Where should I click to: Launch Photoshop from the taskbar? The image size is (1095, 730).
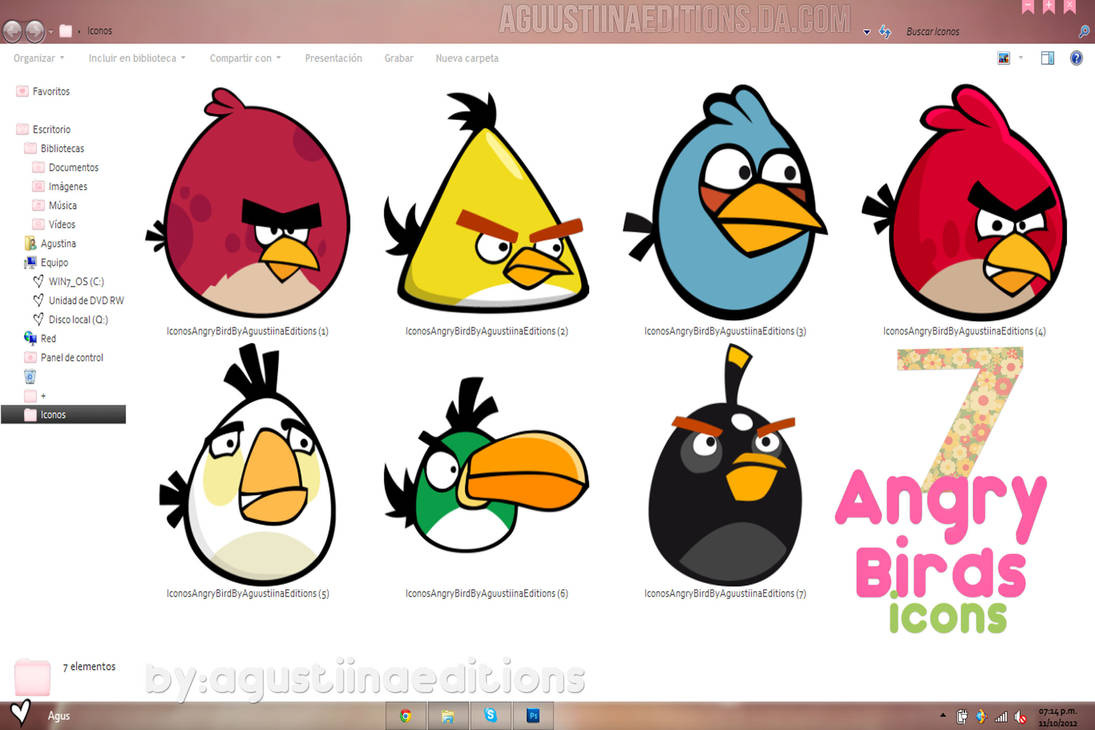coord(534,716)
